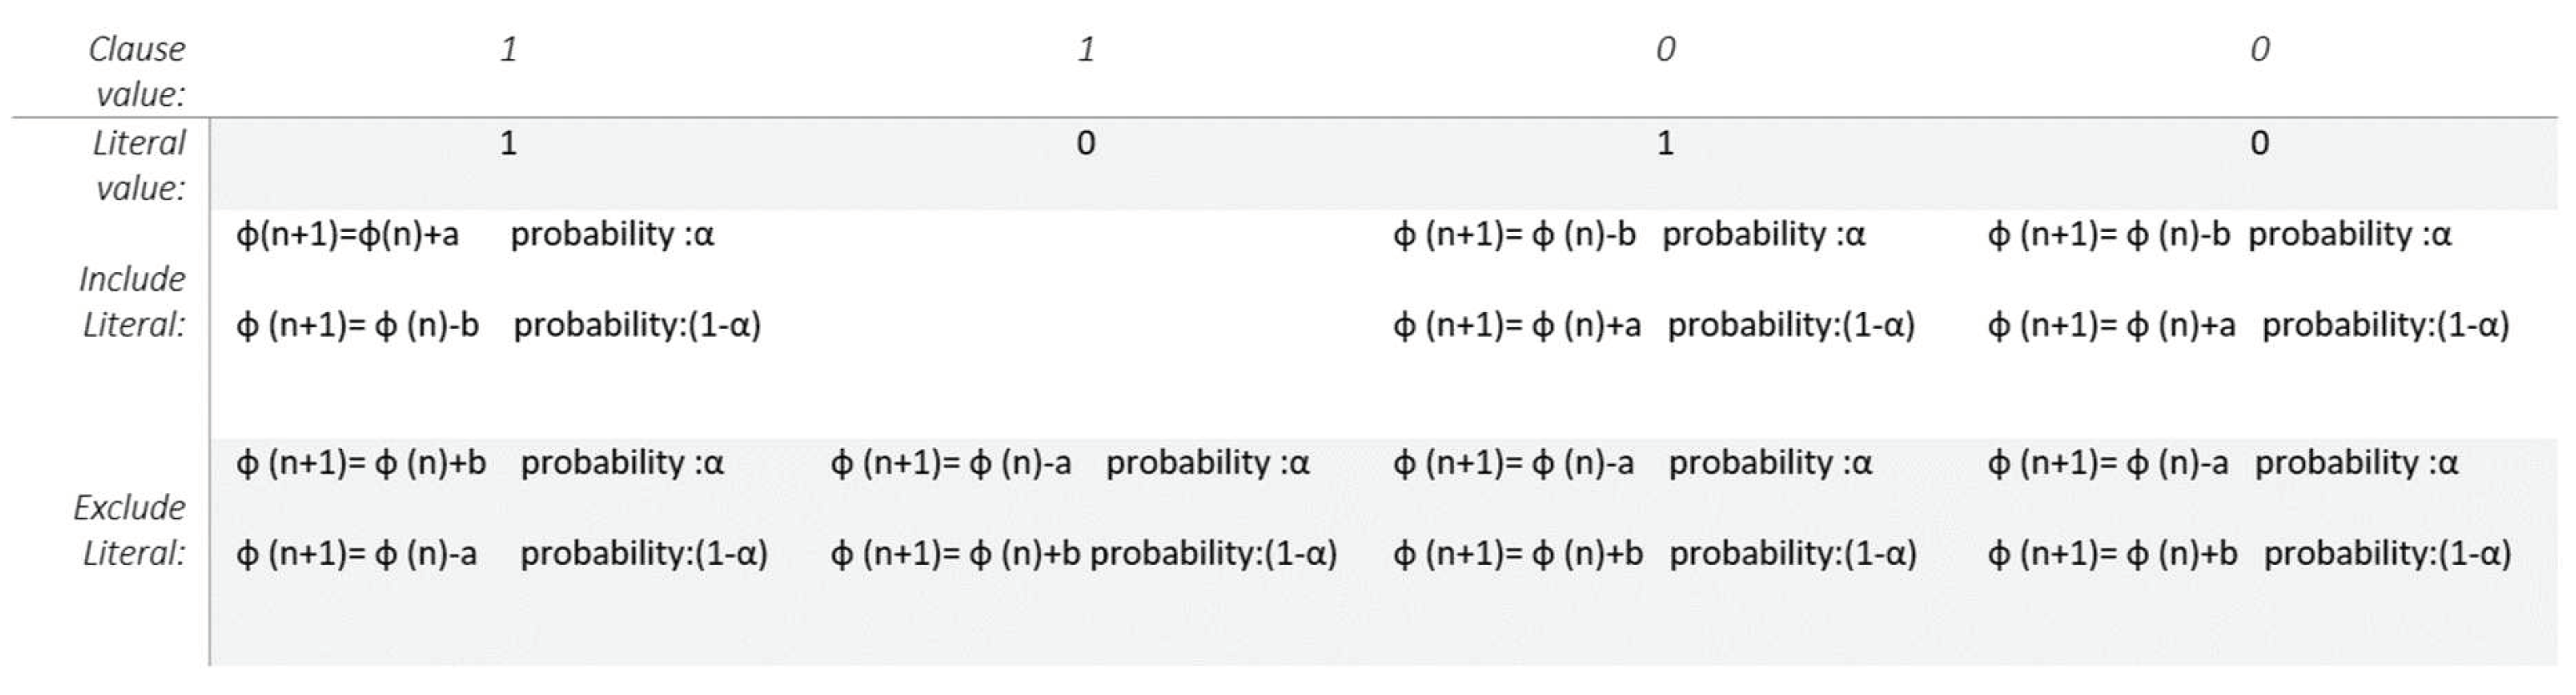Select 'probability:(1-α)' in last Exclude Literal column
2576x695 pixels.
pyautogui.click(x=2387, y=553)
